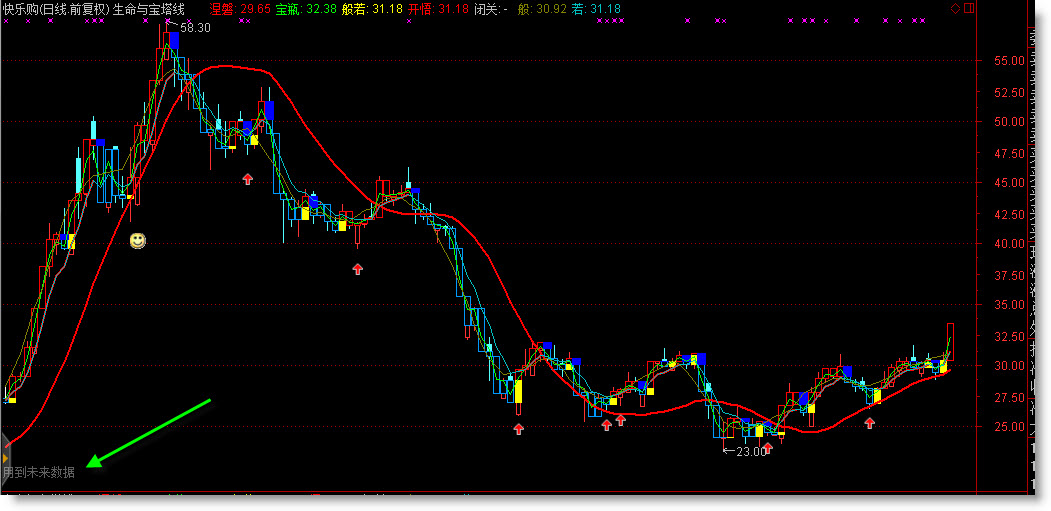Click the rightmost red up-arrow signal
Screen dimensions: 1051x511
[x=870, y=423]
